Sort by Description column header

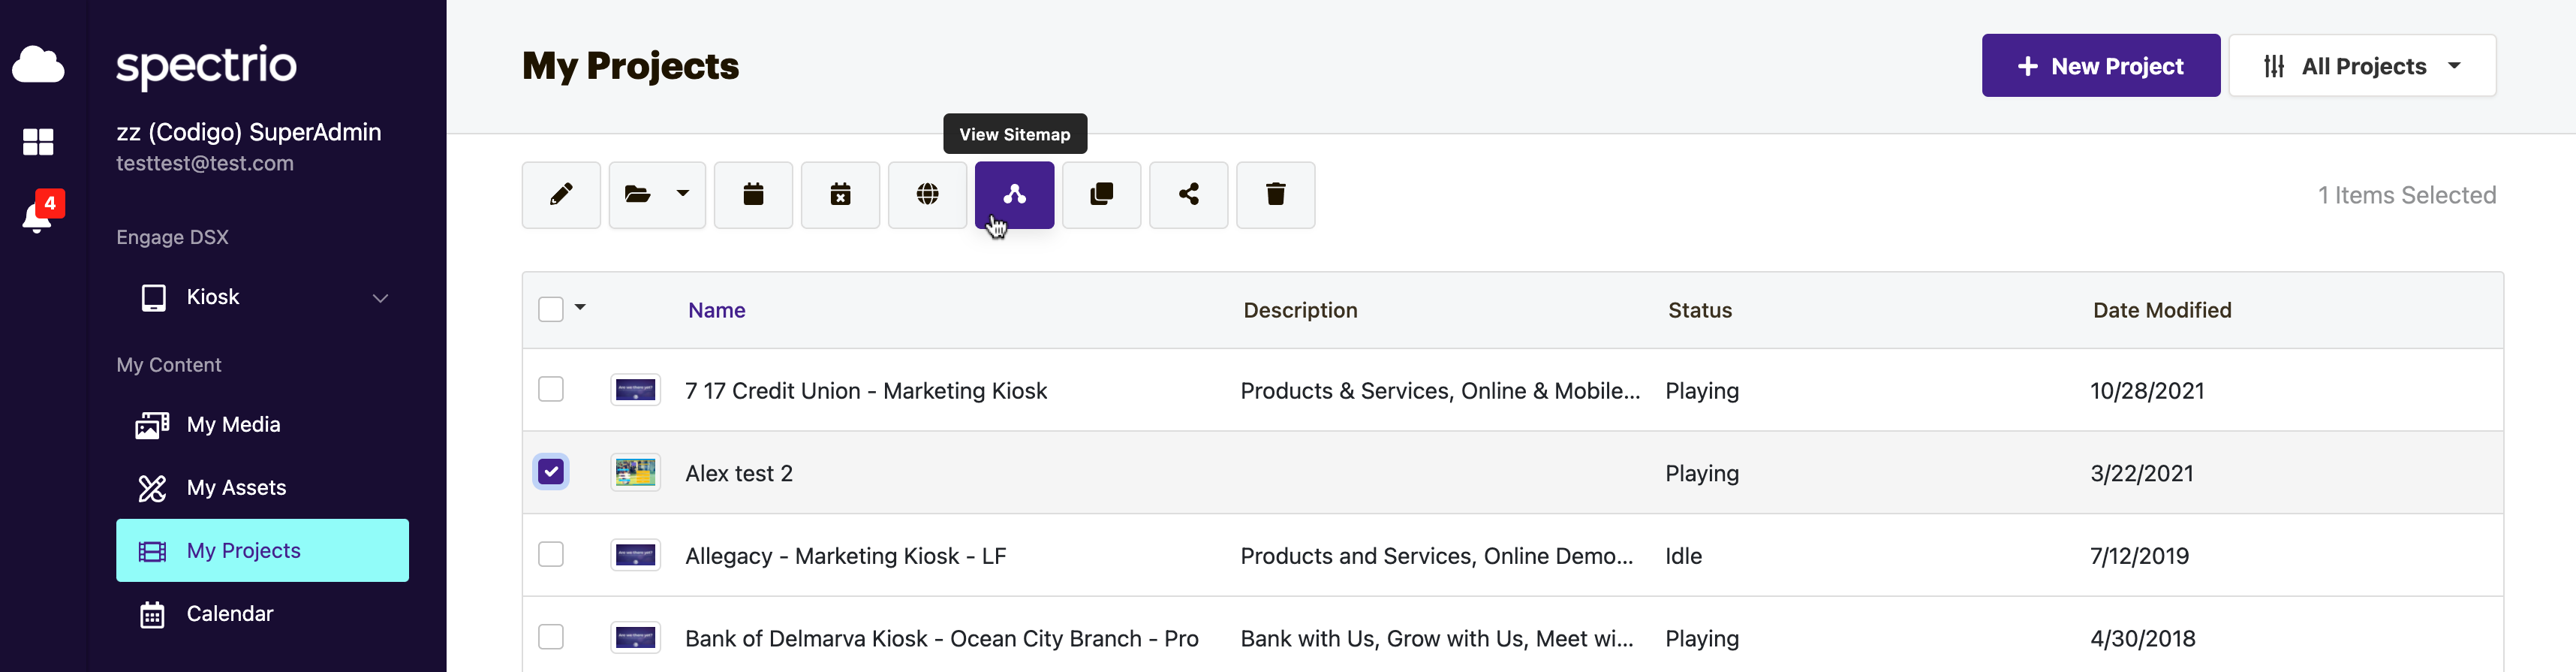click(x=1300, y=311)
